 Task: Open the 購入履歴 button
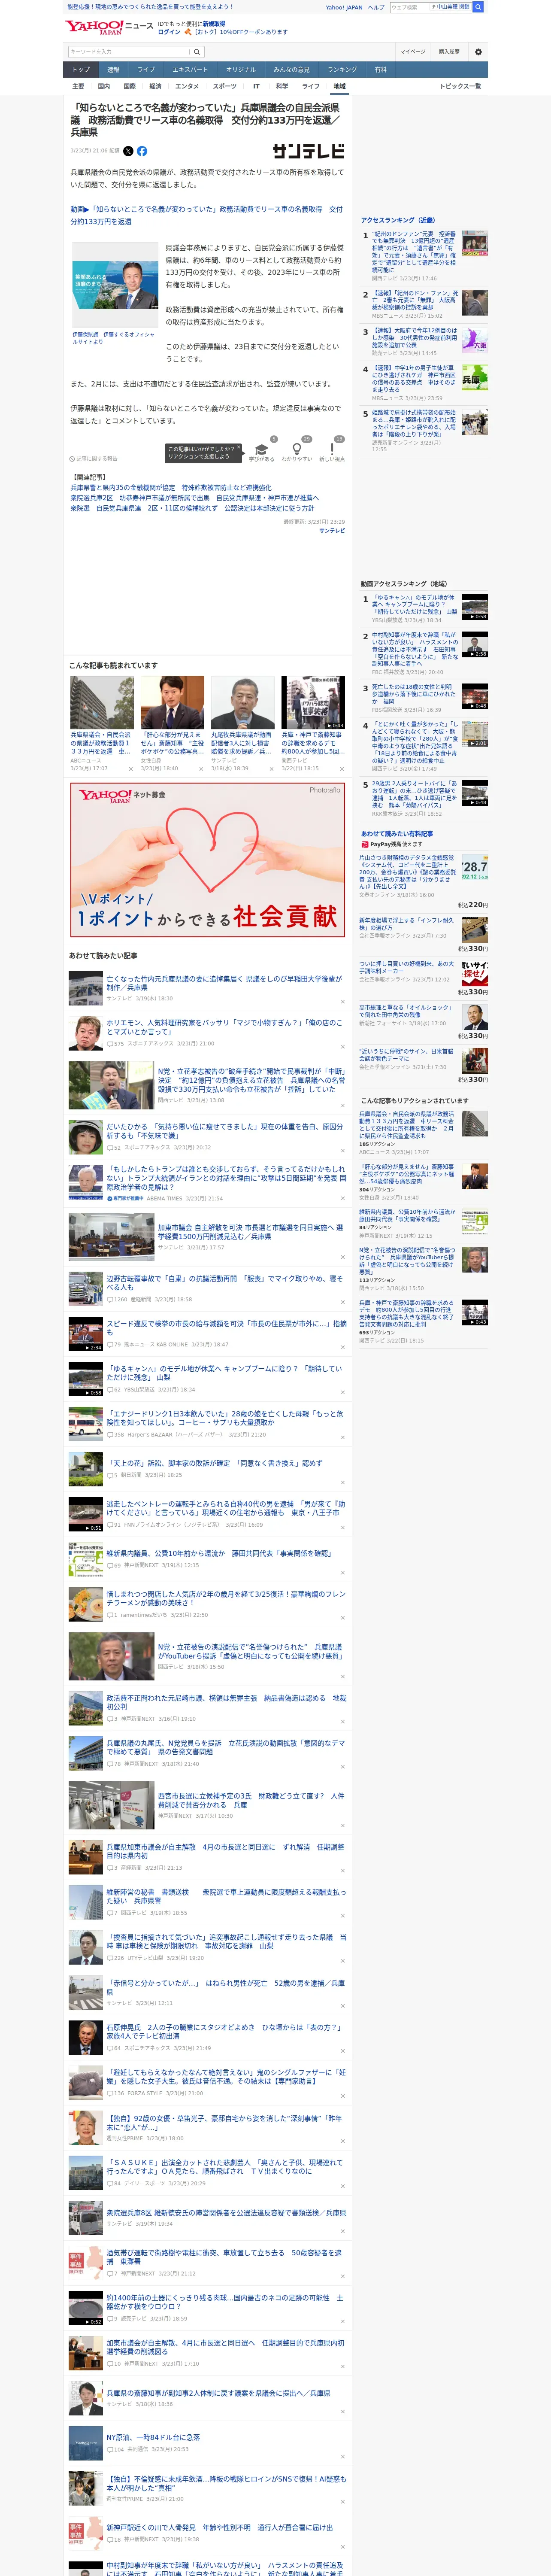click(449, 52)
